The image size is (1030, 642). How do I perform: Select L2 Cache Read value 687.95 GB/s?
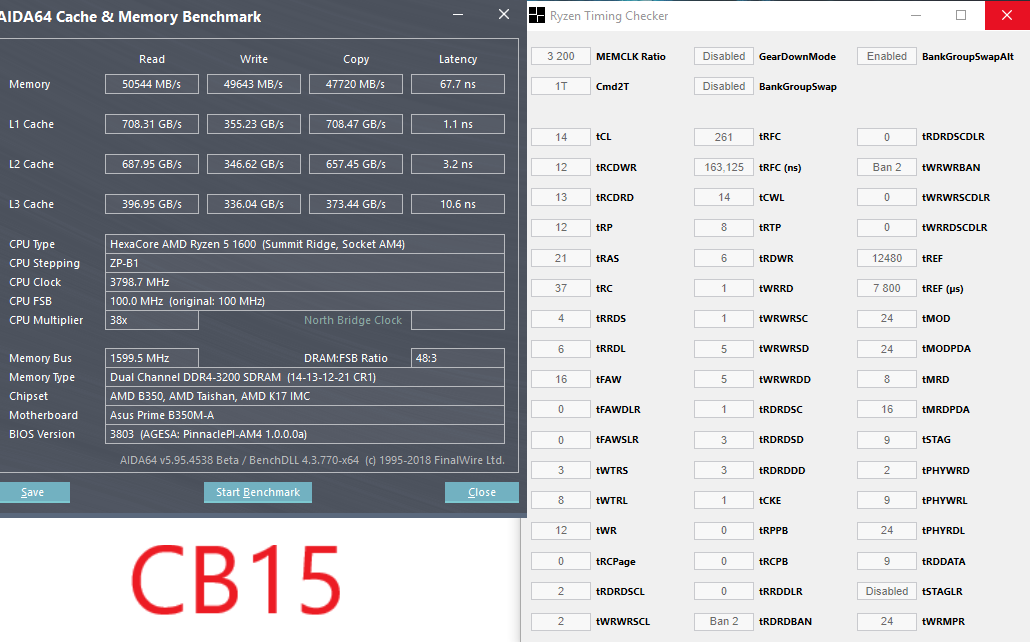point(152,164)
